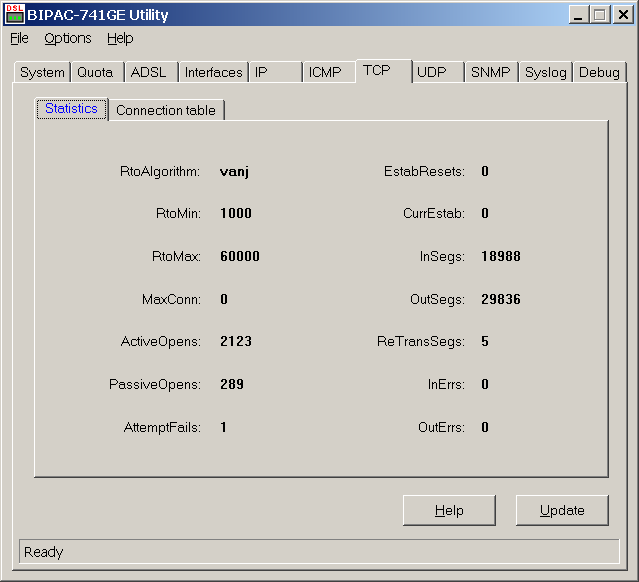Click the 'PassiveOpens:' label
This screenshot has width=639, height=582.
pyautogui.click(x=155, y=384)
